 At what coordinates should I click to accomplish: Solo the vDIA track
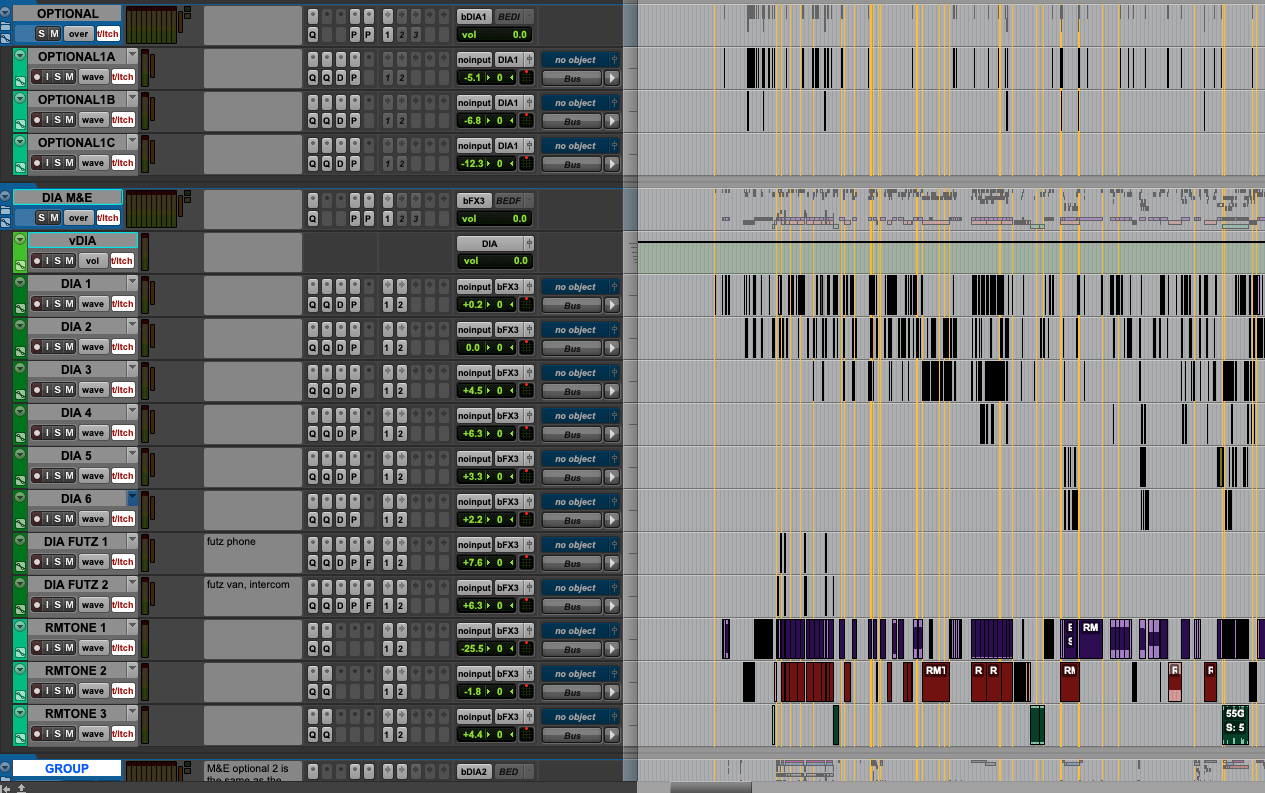pos(59,261)
